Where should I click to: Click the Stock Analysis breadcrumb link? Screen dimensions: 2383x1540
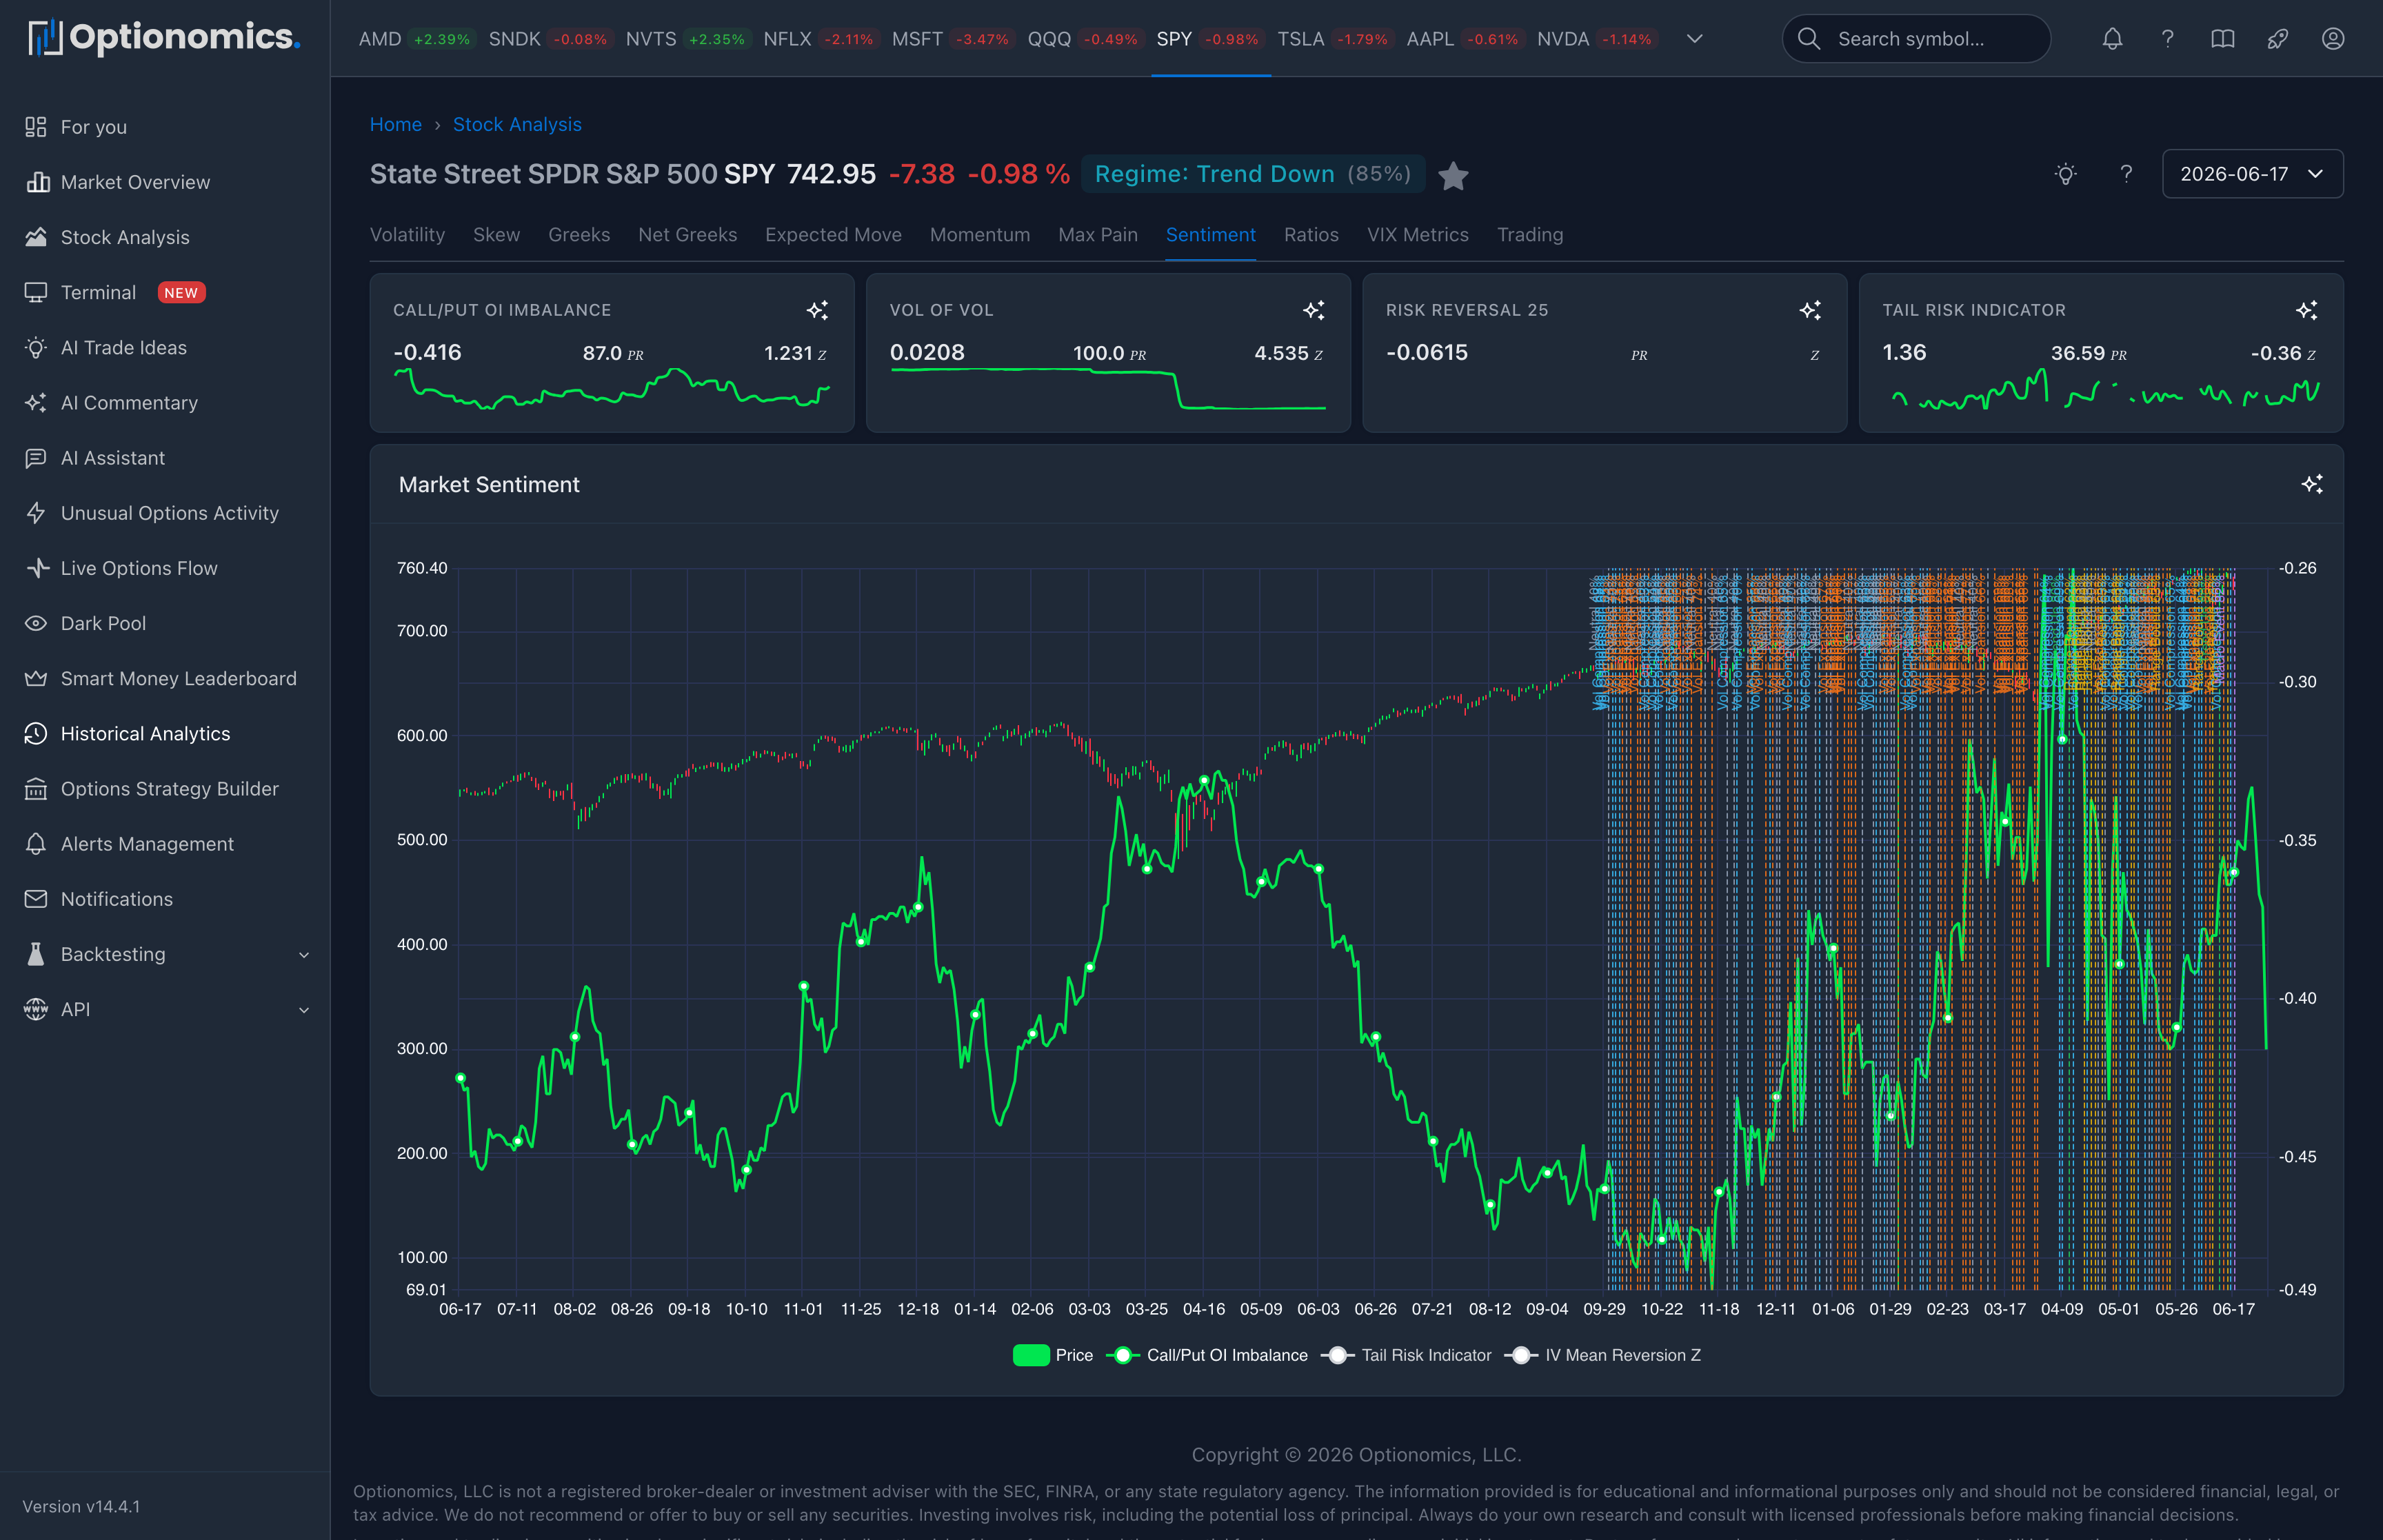click(517, 124)
